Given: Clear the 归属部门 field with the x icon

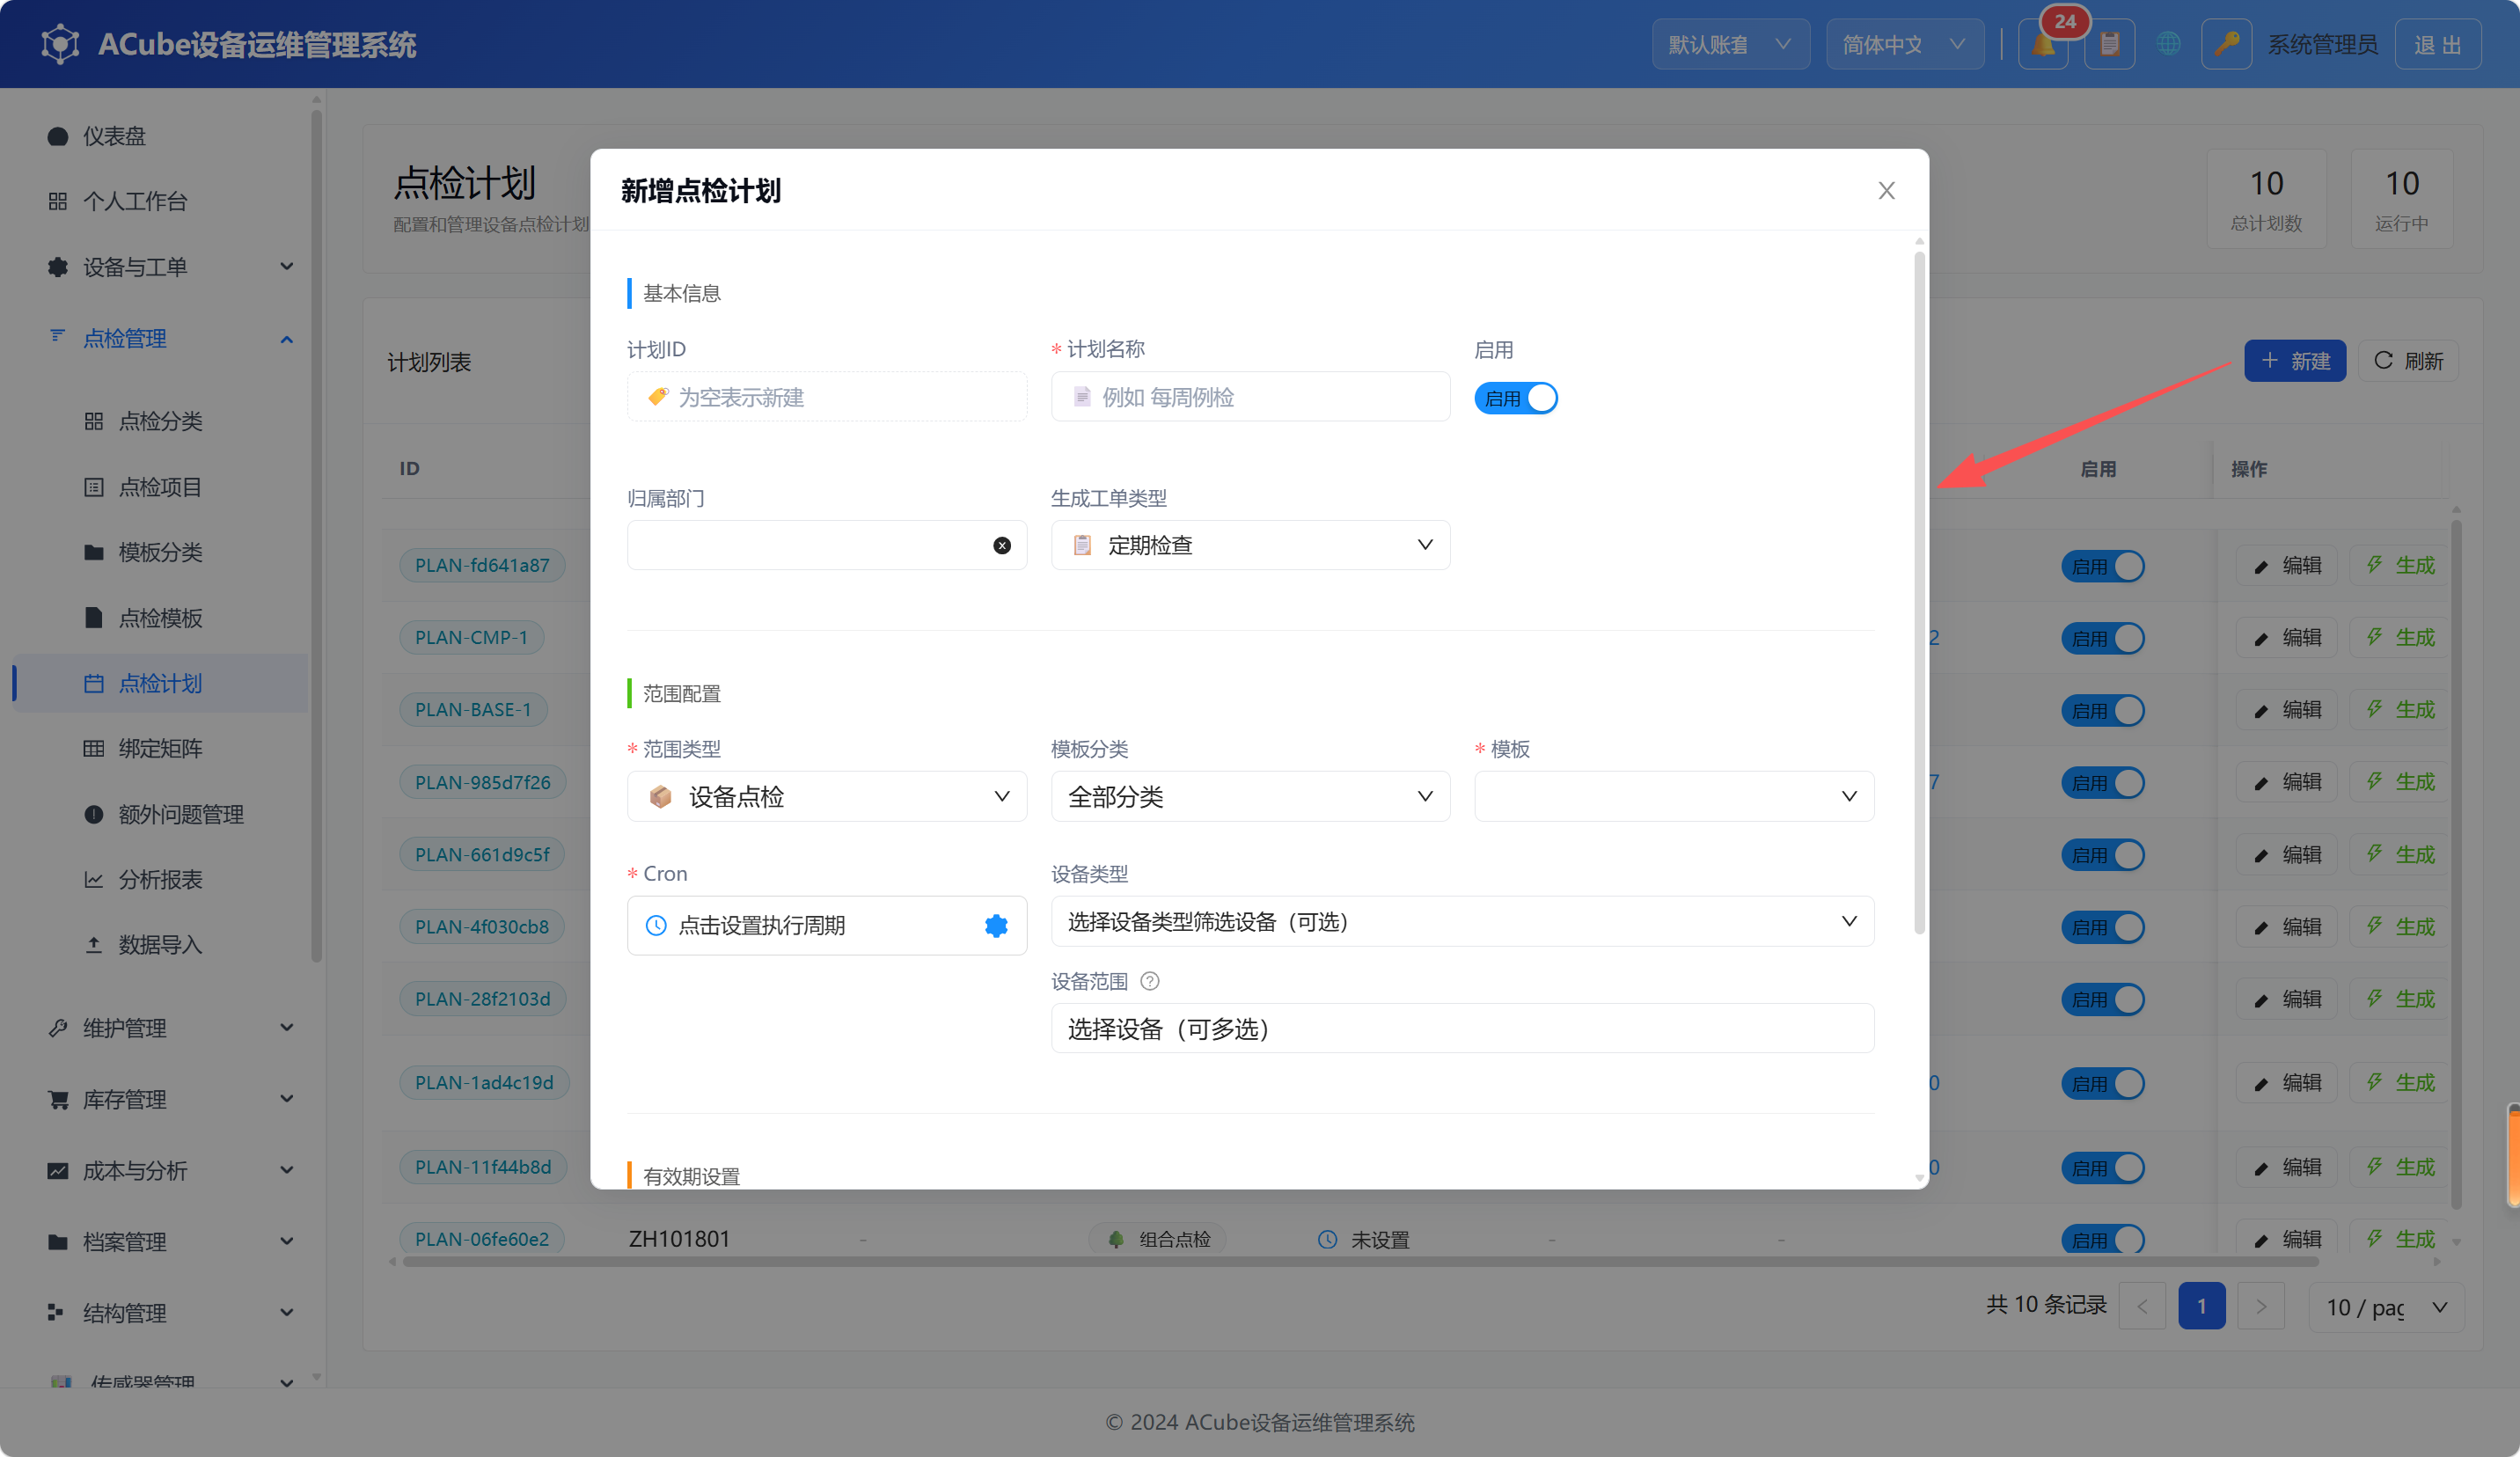Looking at the screenshot, I should click(1002, 545).
